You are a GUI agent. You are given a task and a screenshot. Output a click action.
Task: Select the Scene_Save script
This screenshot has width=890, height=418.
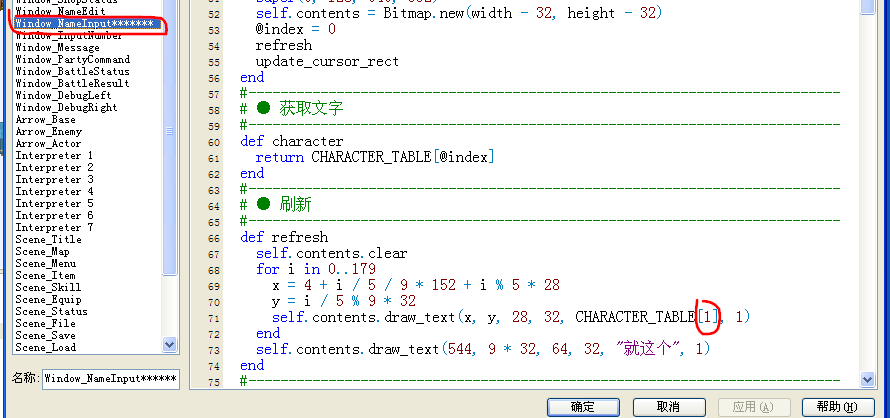click(45, 335)
